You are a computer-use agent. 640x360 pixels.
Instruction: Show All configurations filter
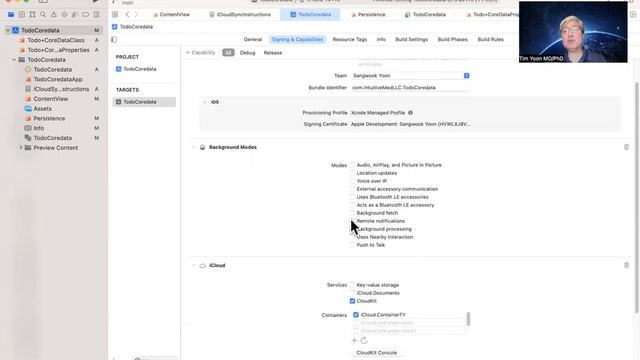click(x=228, y=53)
